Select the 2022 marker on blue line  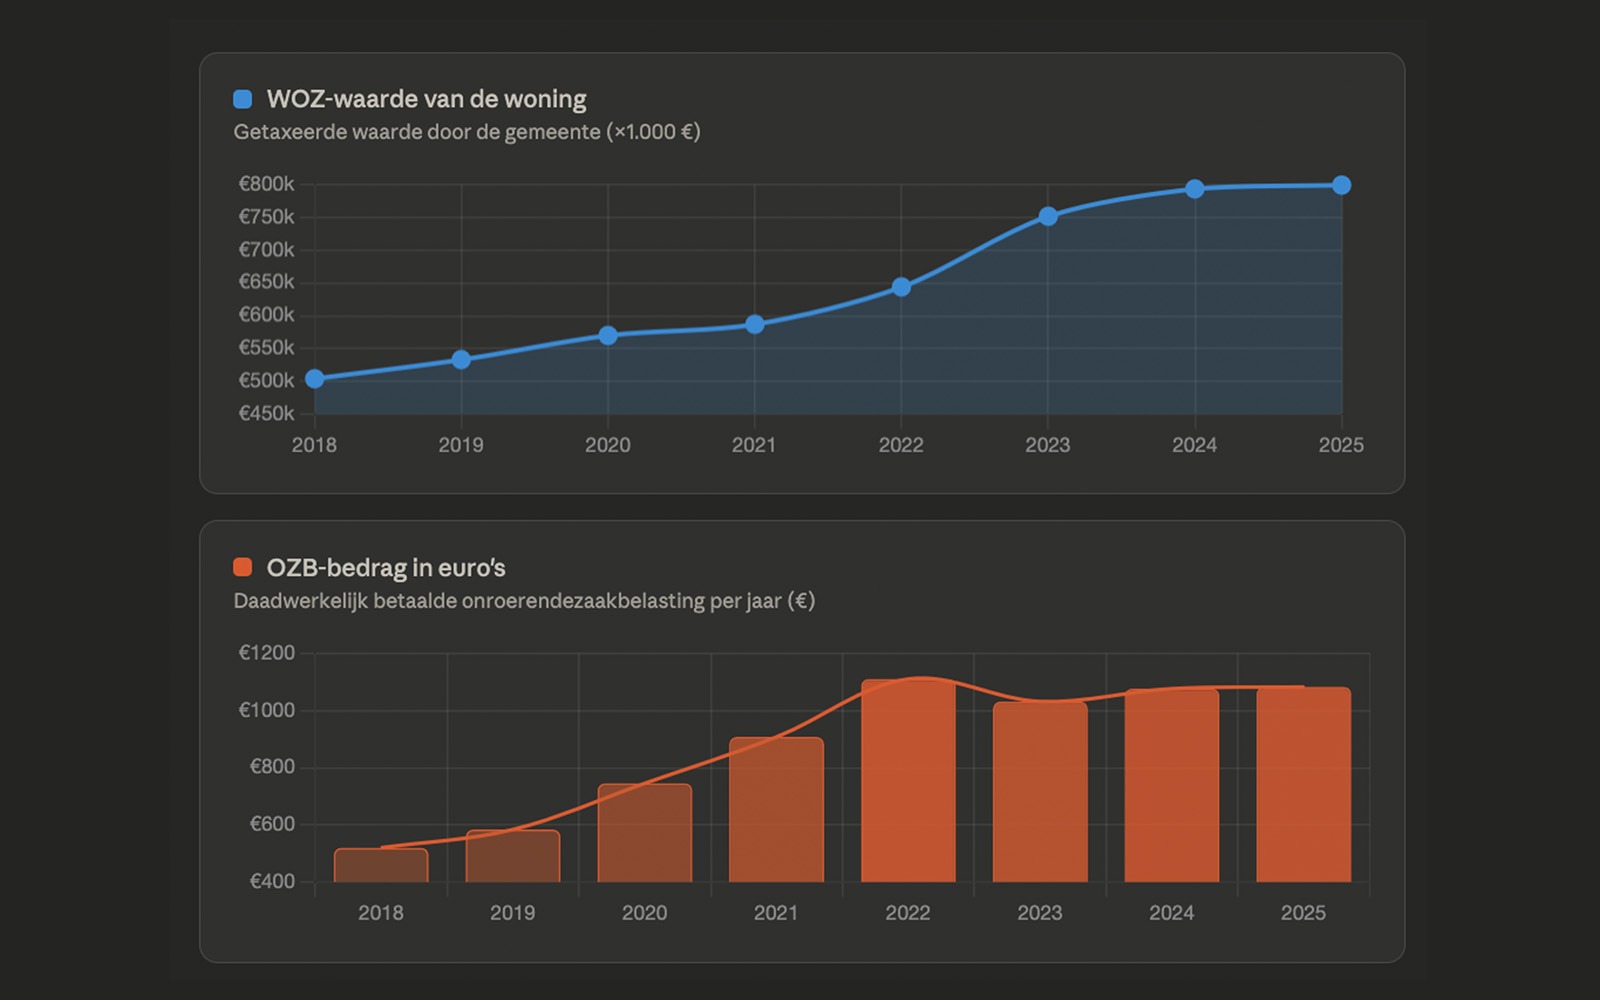[901, 287]
